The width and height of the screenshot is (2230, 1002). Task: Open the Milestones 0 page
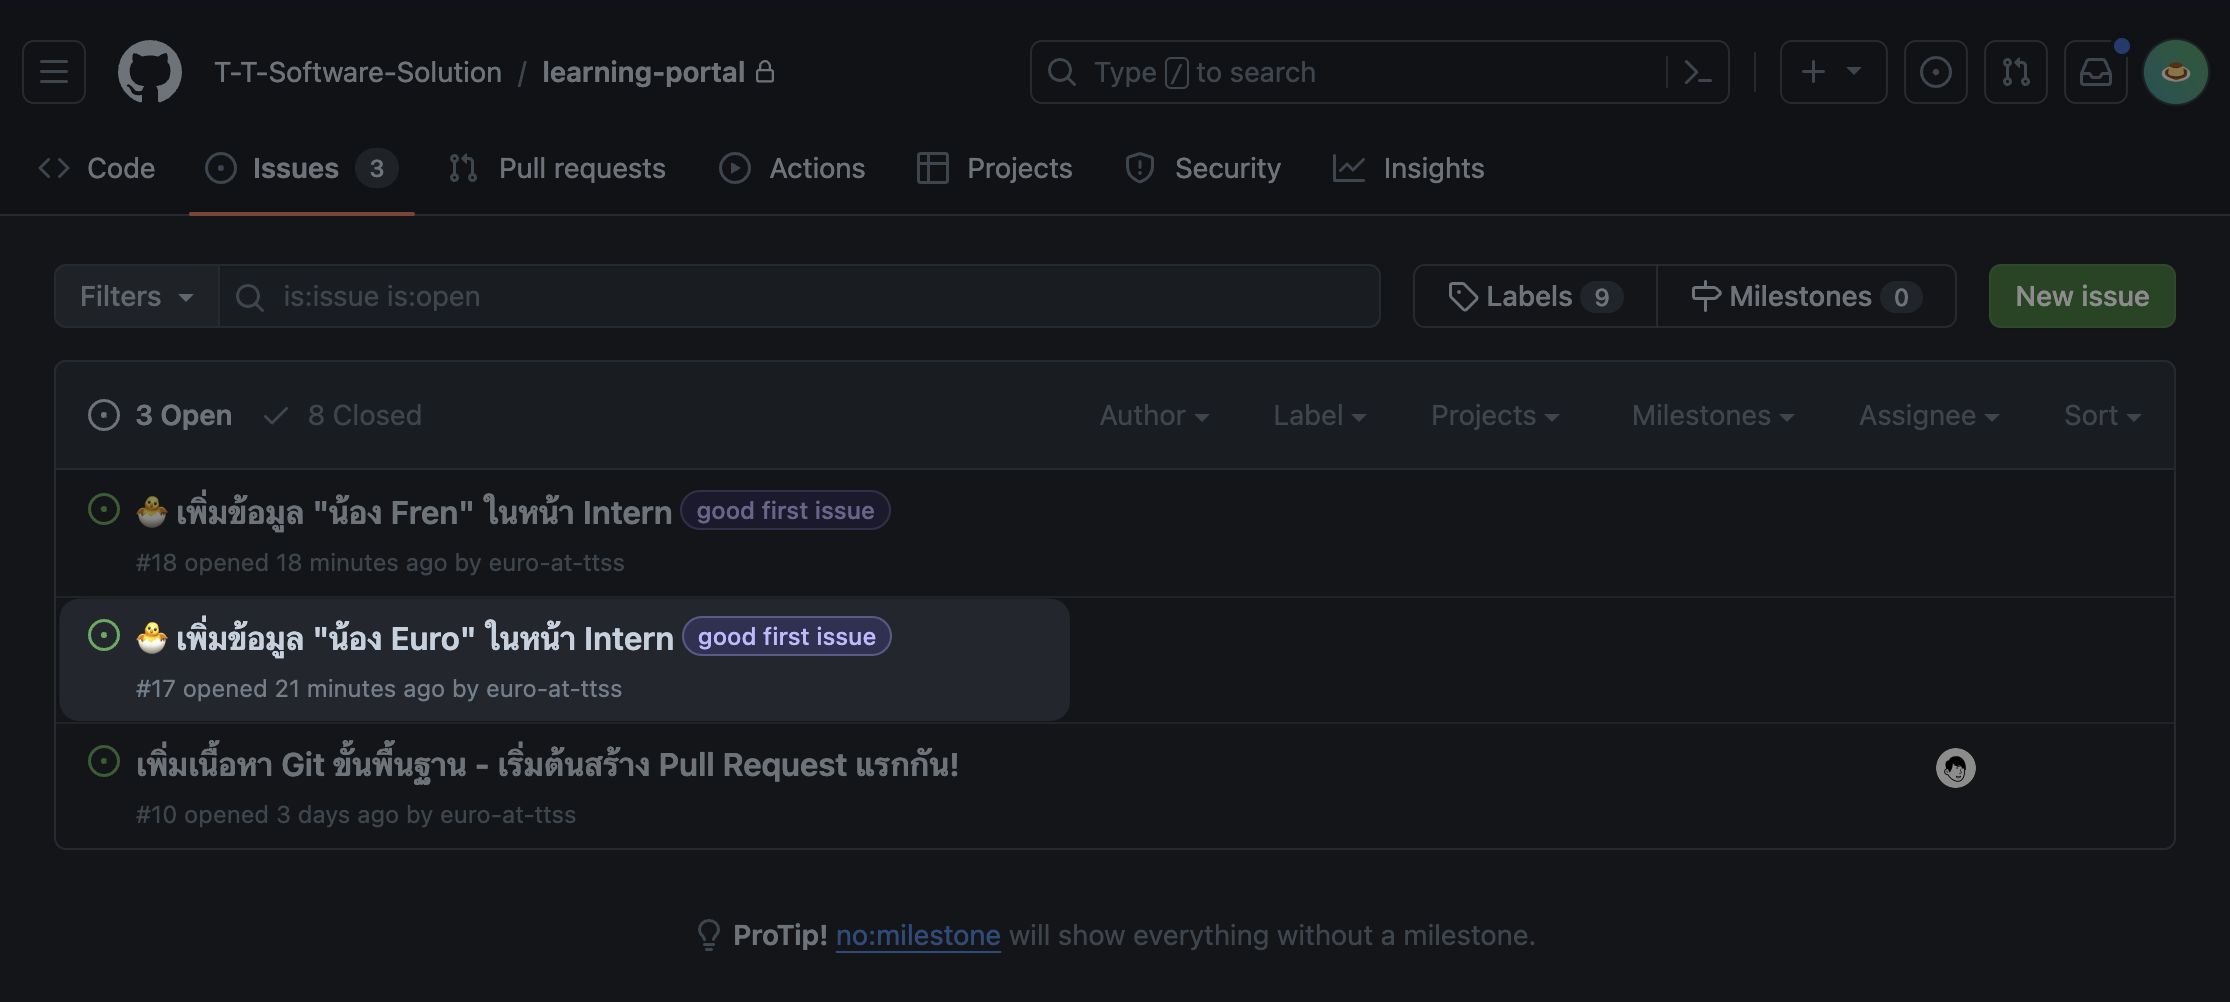tap(1806, 296)
